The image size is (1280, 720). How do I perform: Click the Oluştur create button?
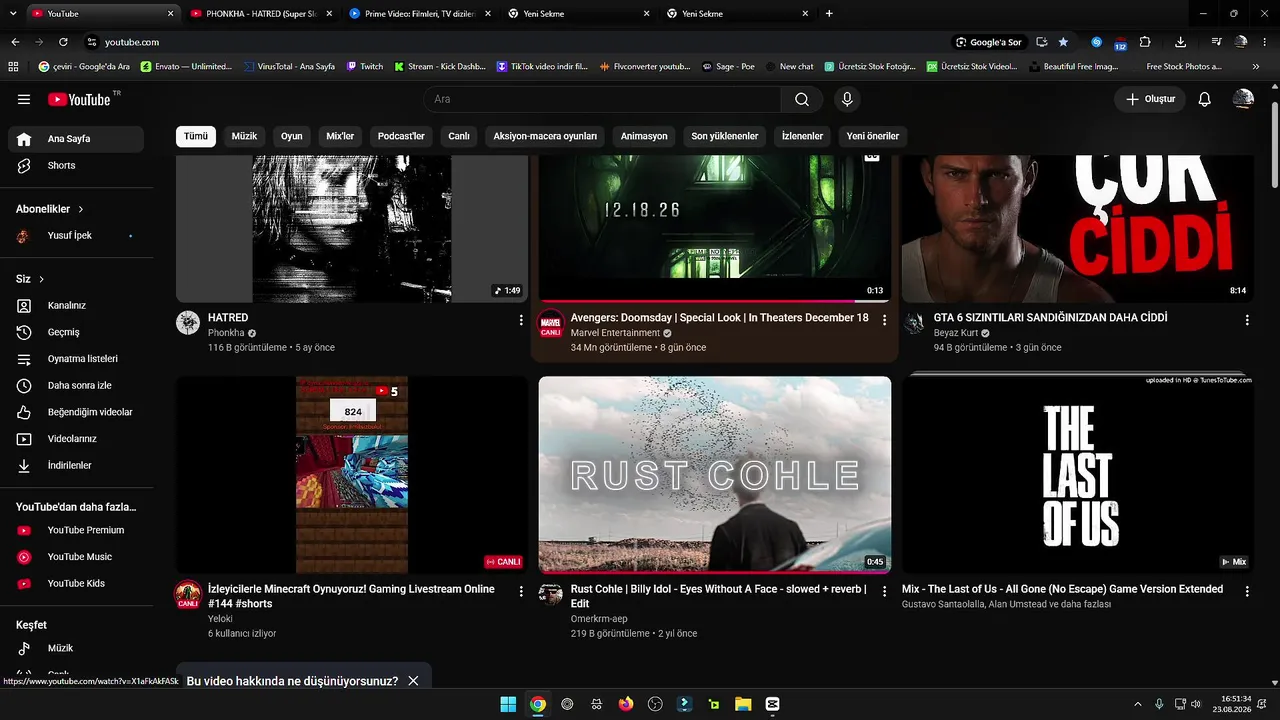point(1151,99)
